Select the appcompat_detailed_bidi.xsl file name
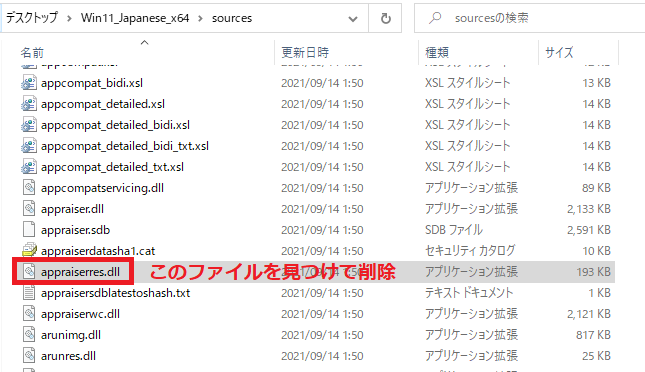This screenshot has width=645, height=372. click(x=115, y=125)
